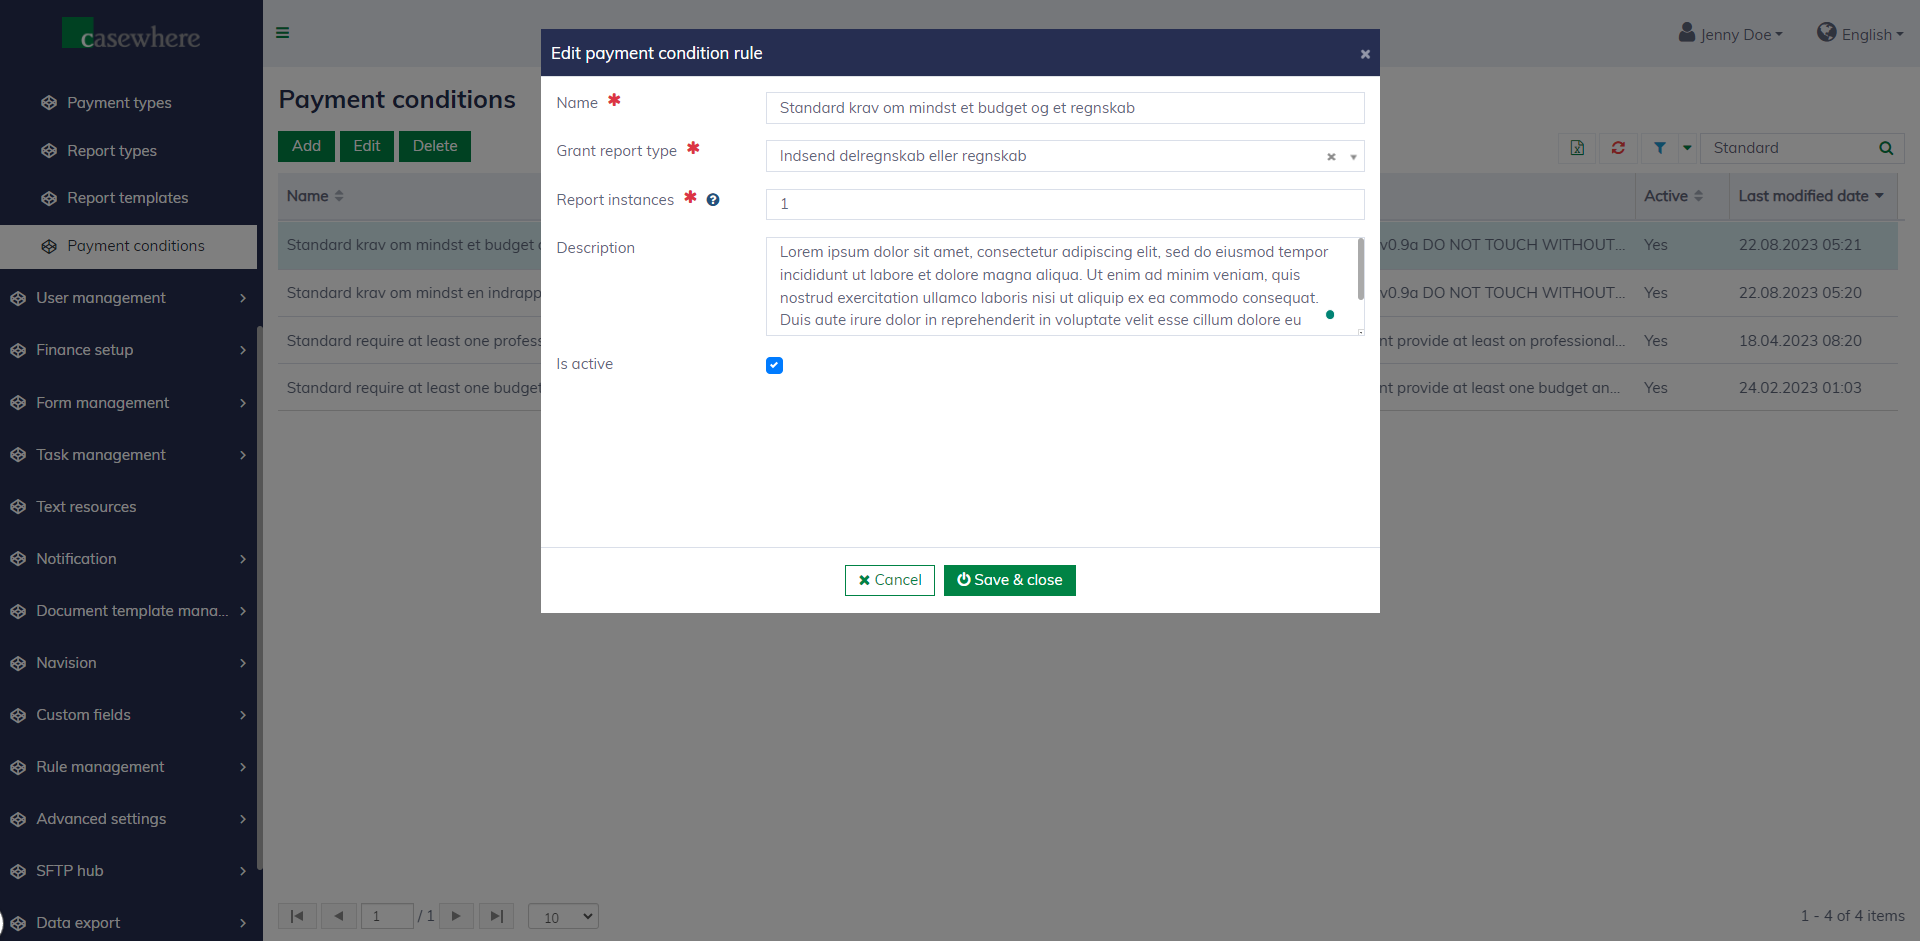Toggle the Is active checkbox
Viewport: 1920px width, 941px height.
point(774,365)
